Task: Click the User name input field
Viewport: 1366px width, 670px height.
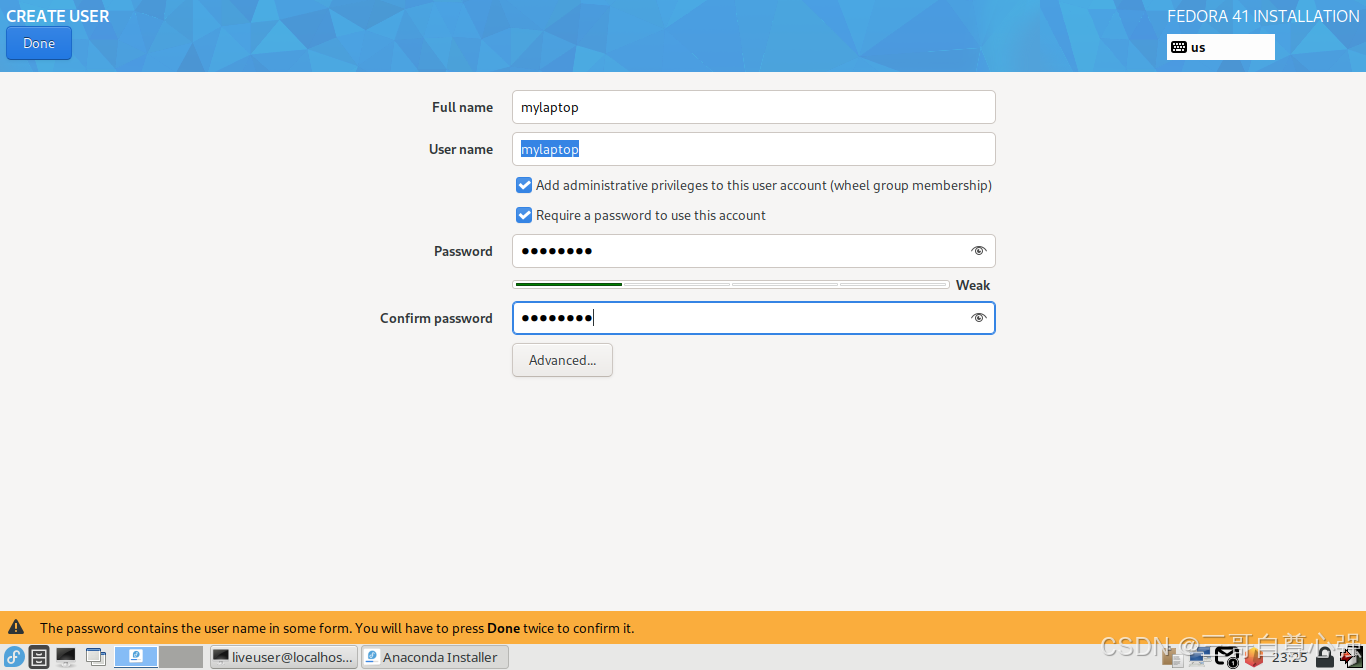Action: tap(753, 149)
